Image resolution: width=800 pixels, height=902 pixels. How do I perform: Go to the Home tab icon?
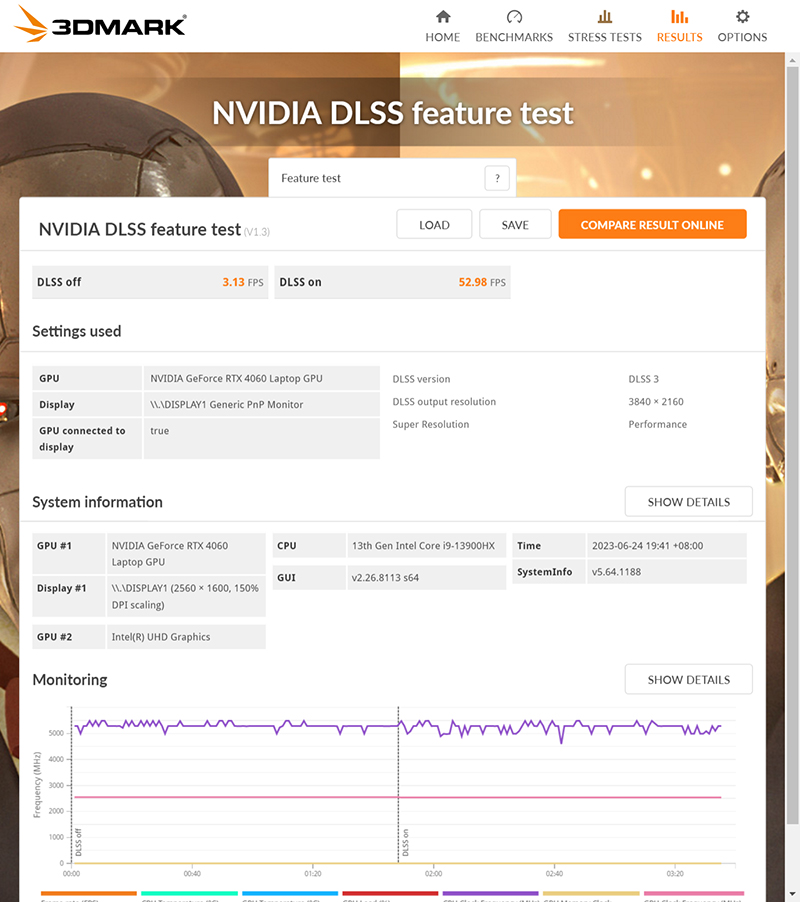[443, 17]
